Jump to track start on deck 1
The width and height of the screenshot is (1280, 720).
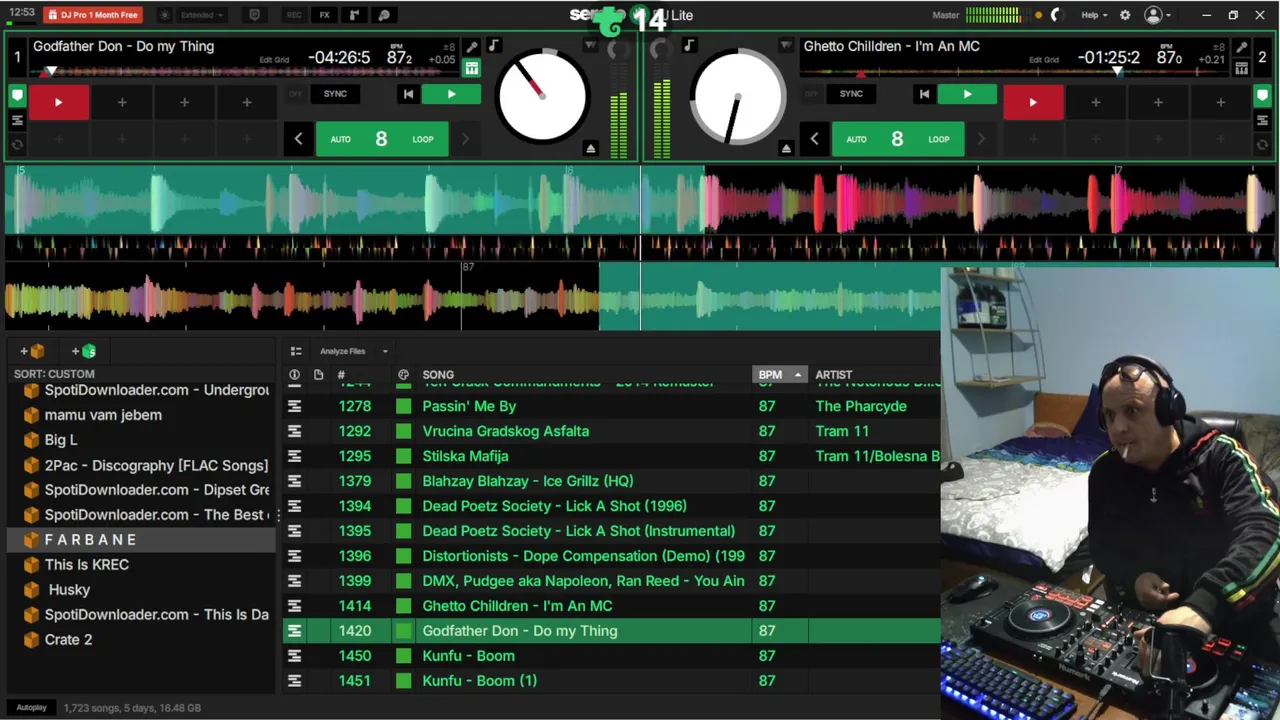(408, 95)
